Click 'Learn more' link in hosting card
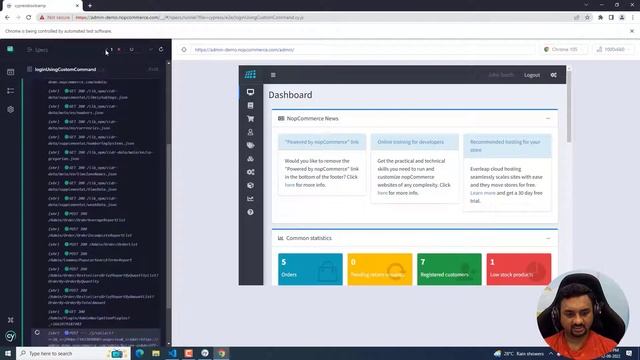 coord(482,193)
